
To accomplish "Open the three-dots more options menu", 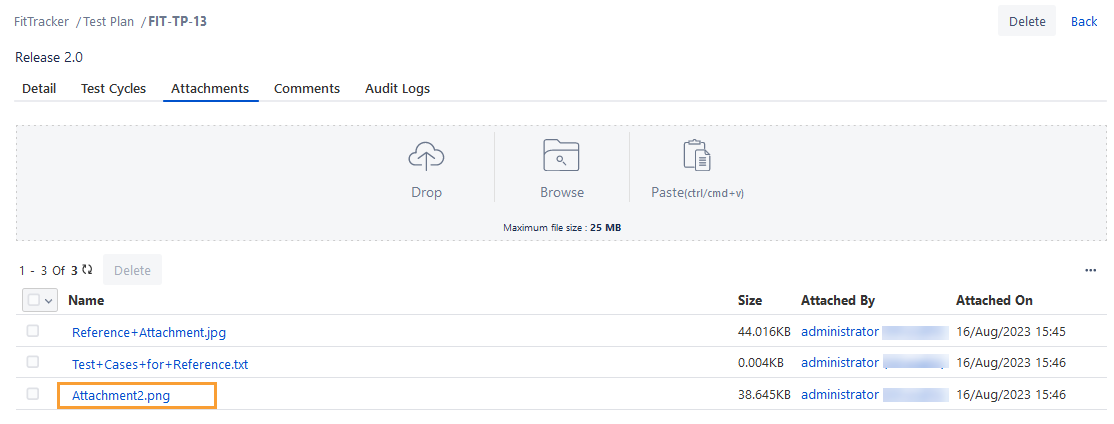I will pyautogui.click(x=1090, y=270).
